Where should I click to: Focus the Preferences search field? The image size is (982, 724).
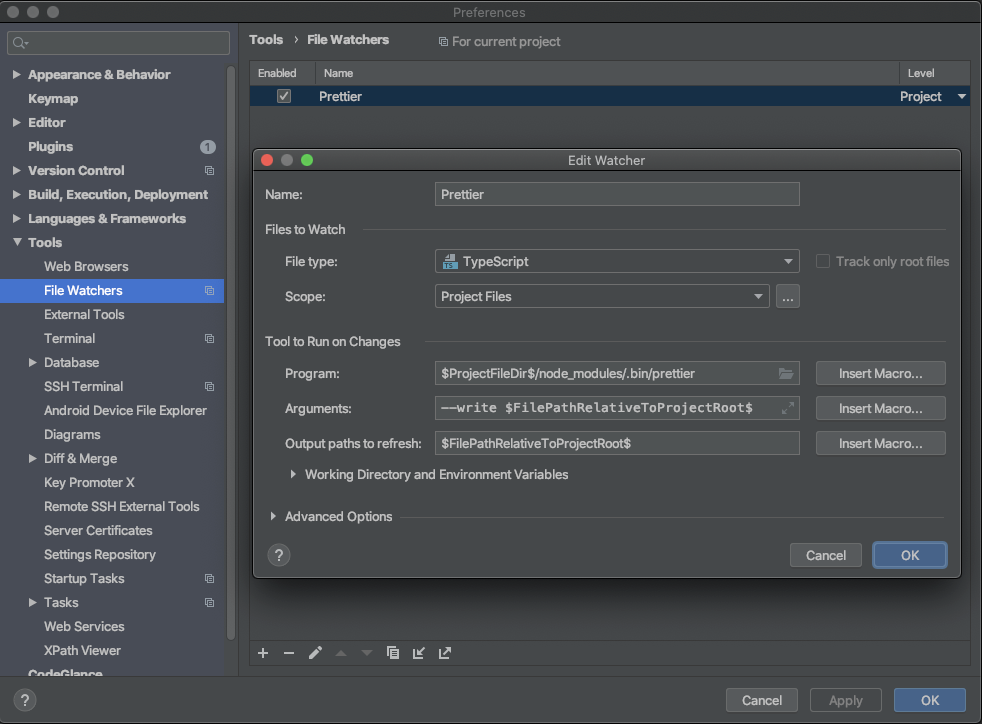[118, 43]
